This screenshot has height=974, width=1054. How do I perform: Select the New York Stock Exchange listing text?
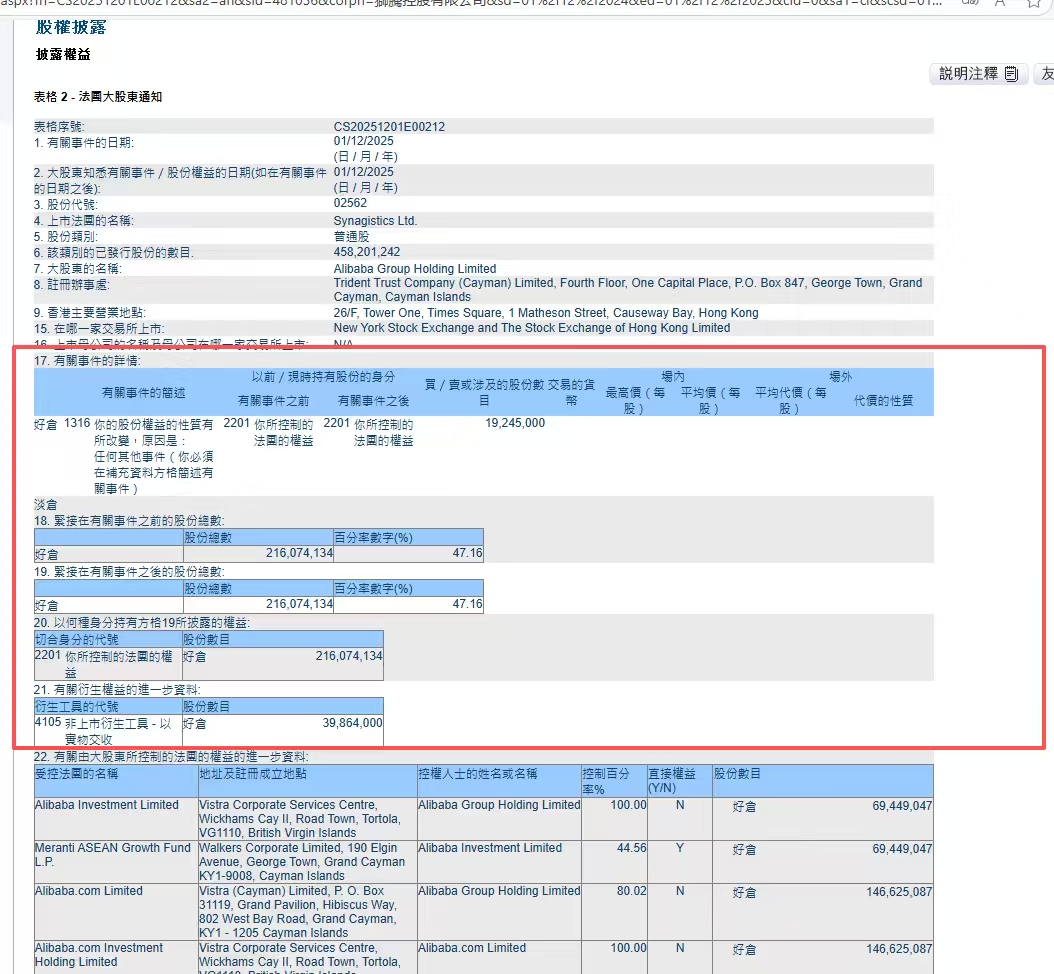pyautogui.click(x=532, y=328)
